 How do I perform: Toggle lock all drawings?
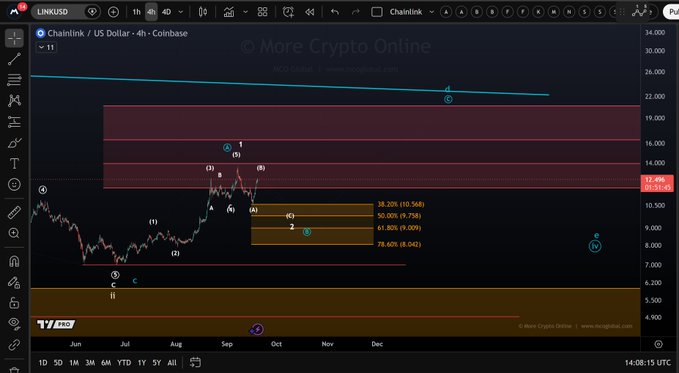pos(14,303)
